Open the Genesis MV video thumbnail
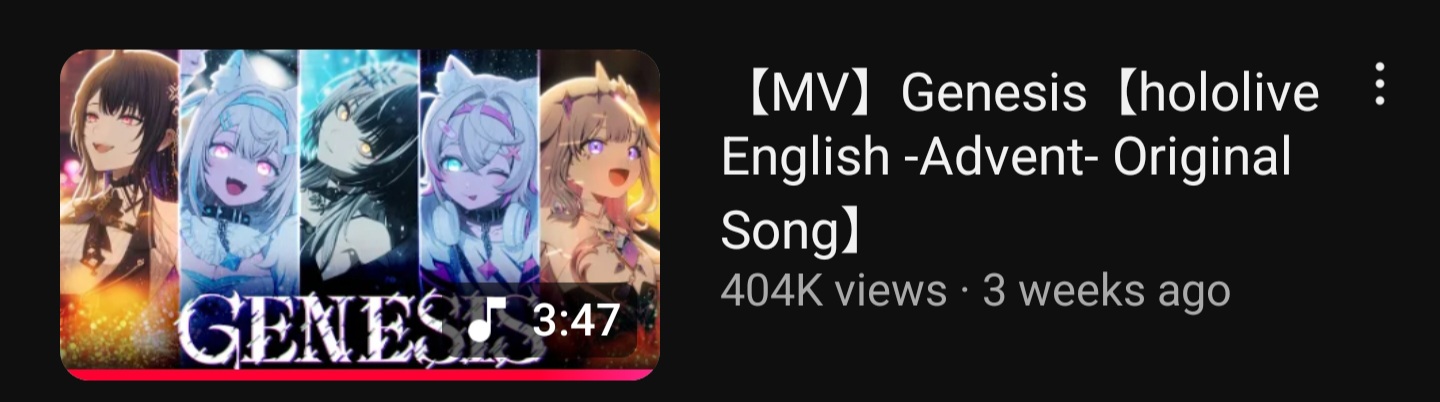This screenshot has height=402, width=1440. click(x=360, y=215)
